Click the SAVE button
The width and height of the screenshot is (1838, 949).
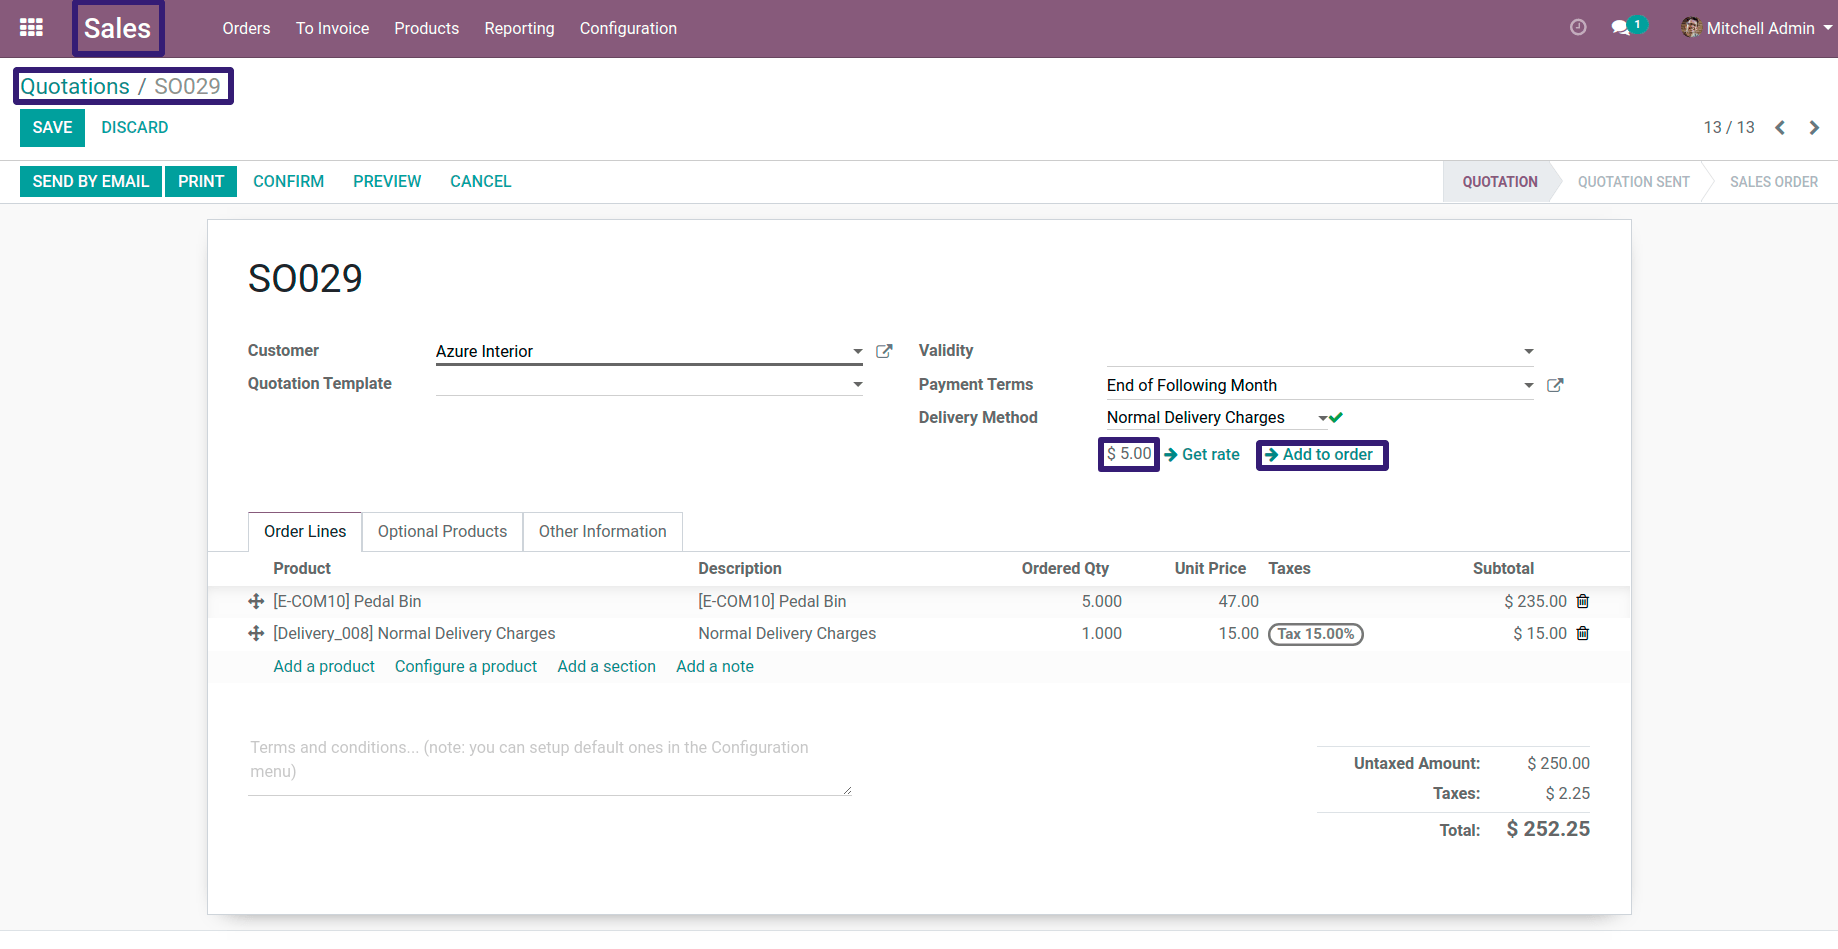tap(52, 128)
